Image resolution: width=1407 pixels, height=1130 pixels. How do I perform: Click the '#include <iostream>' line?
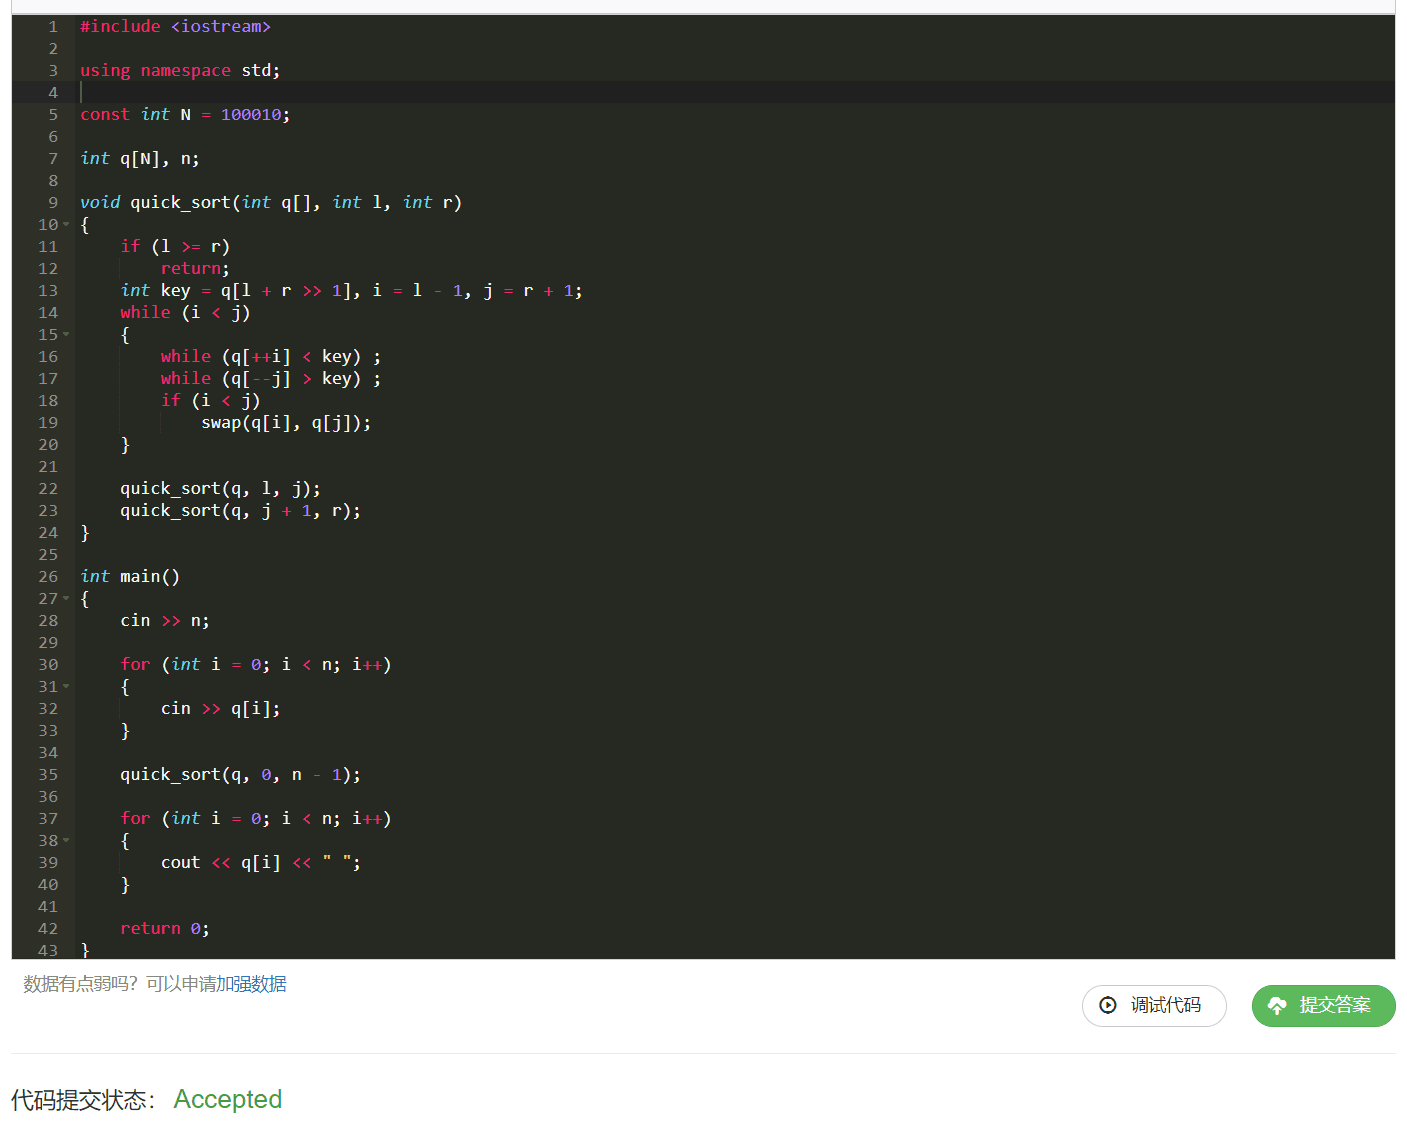click(x=175, y=26)
